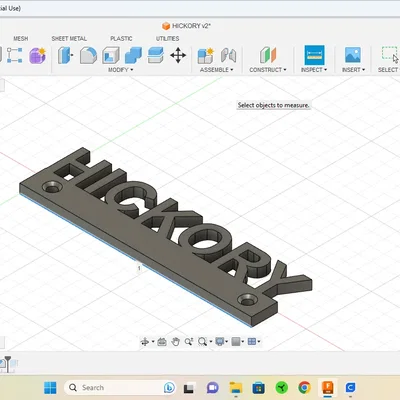Click the taskbar Search box
Viewport: 400px width, 400px height.
[119, 388]
